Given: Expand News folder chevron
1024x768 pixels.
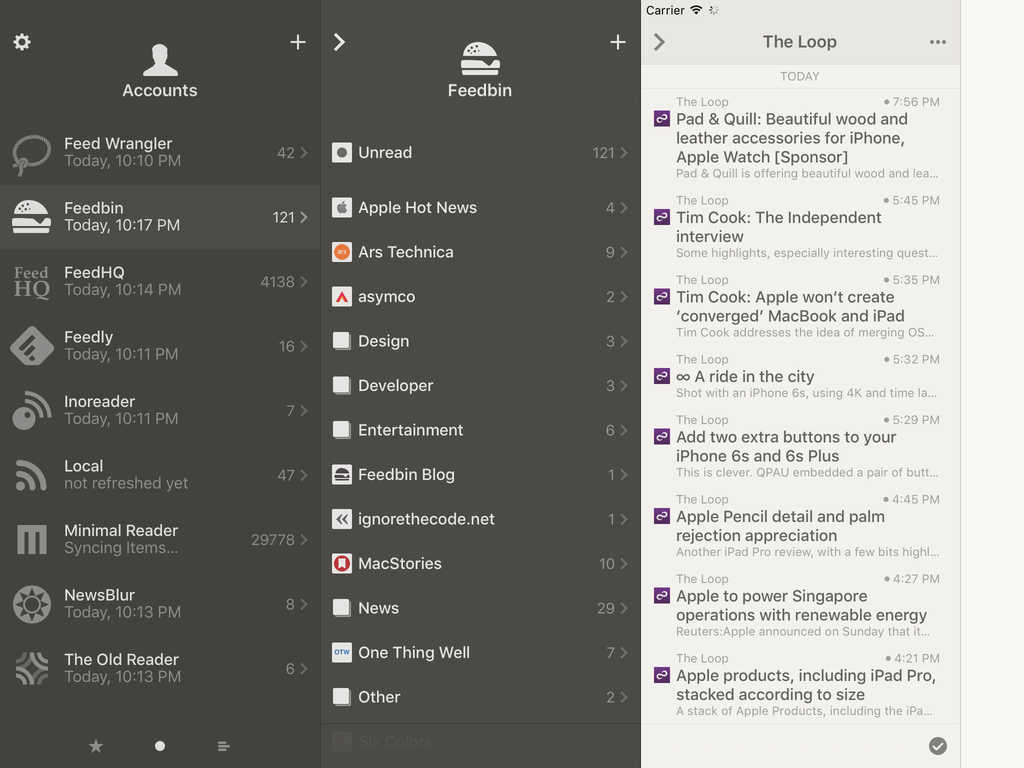Looking at the screenshot, I should coord(624,608).
